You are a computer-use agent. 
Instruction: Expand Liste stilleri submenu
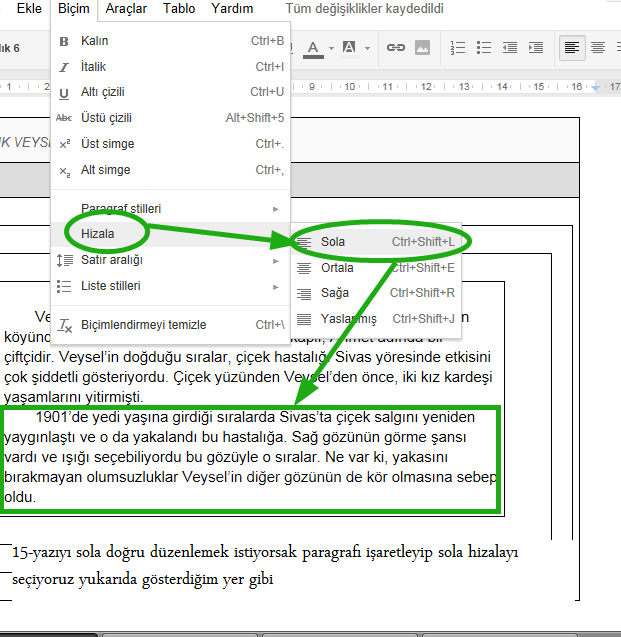(171, 286)
